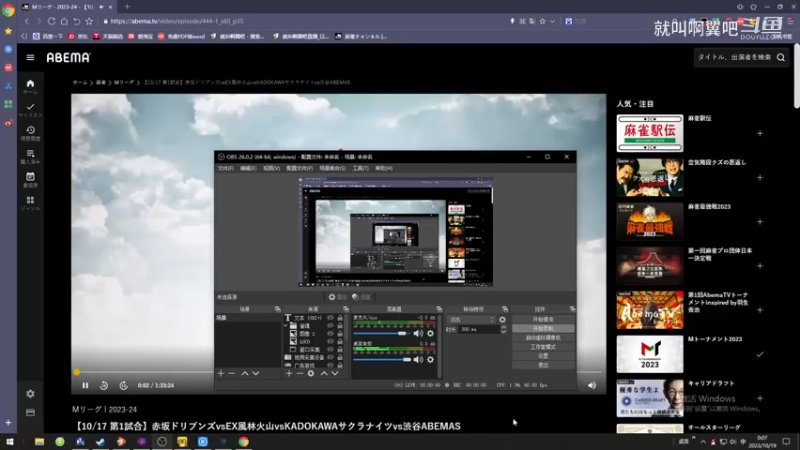Expand the dropdown arrow beside the address bar star
Screen dimensions: 800x450
(552, 21)
